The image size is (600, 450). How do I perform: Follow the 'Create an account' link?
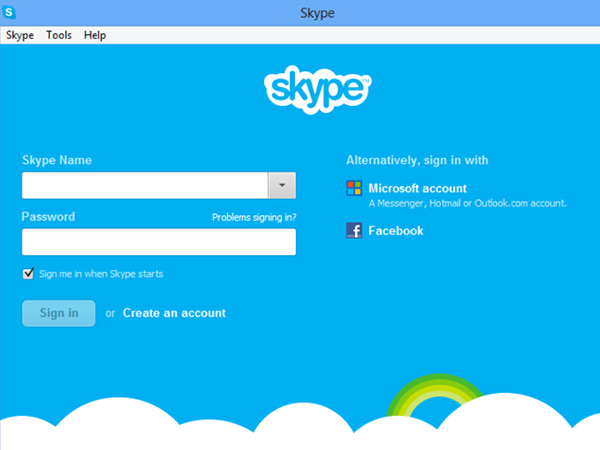tap(174, 313)
